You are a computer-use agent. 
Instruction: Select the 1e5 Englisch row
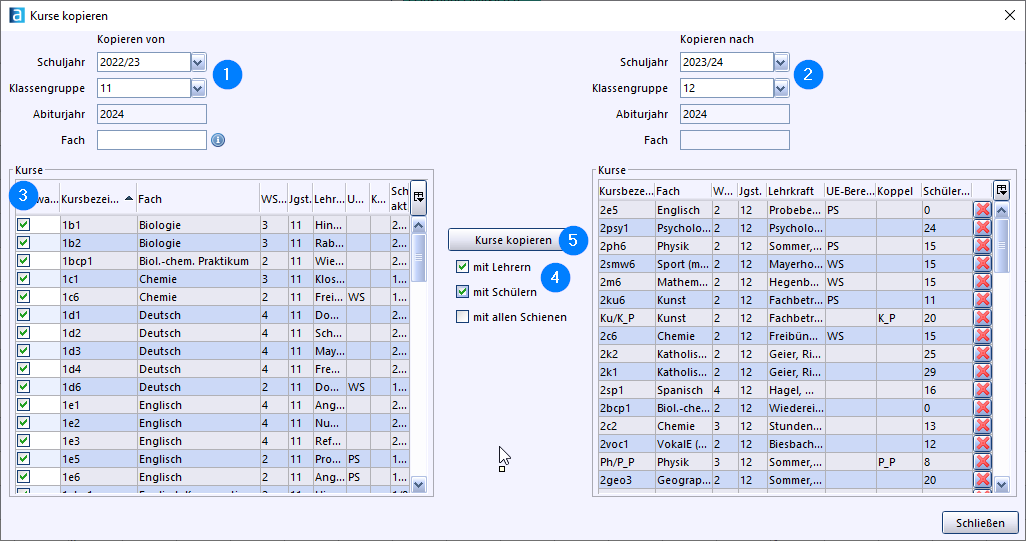tap(213, 459)
